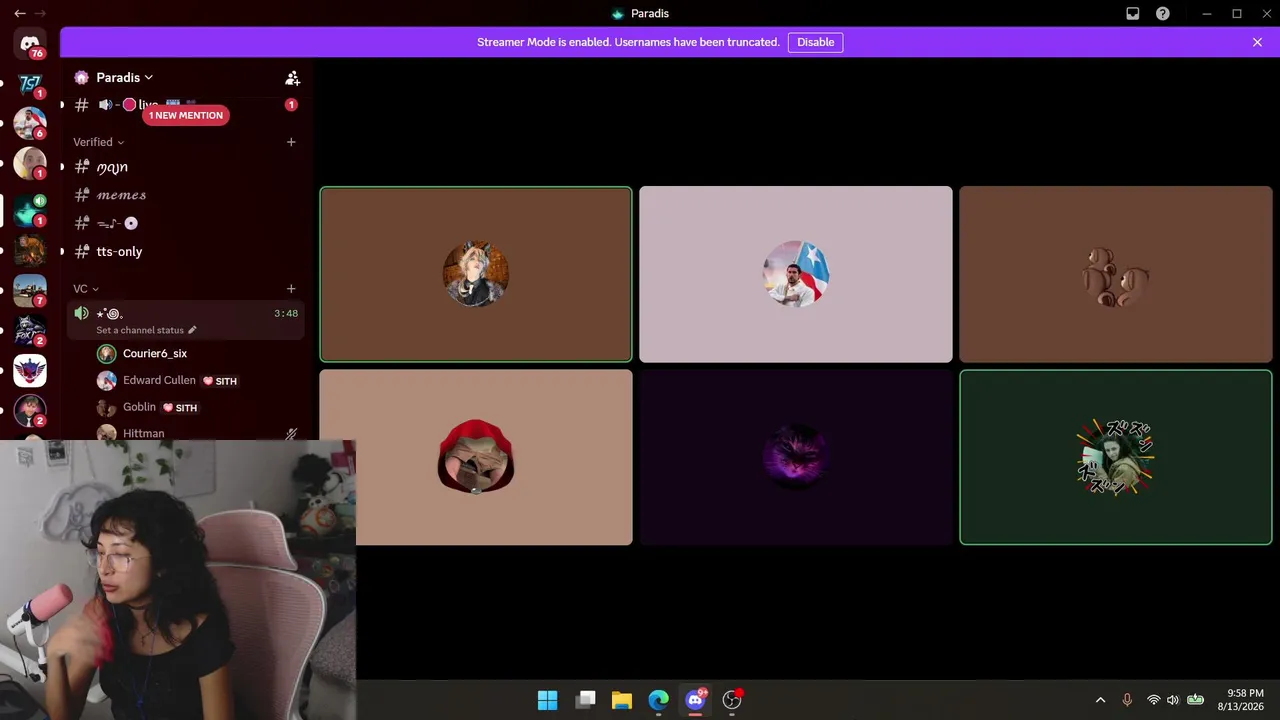This screenshot has width=1280, height=720.
Task: Launch File Explorer from taskbar
Action: [622, 700]
